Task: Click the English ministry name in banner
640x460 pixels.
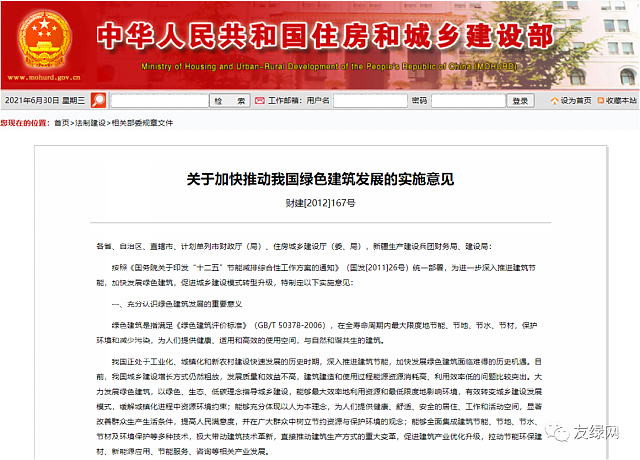Action: point(329,66)
